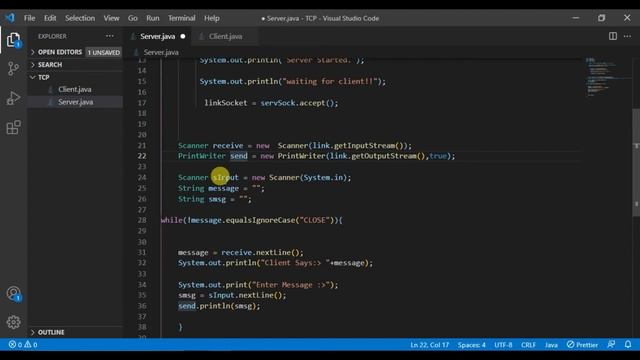Click 'servSock.accept()' on line 17

click(x=299, y=103)
